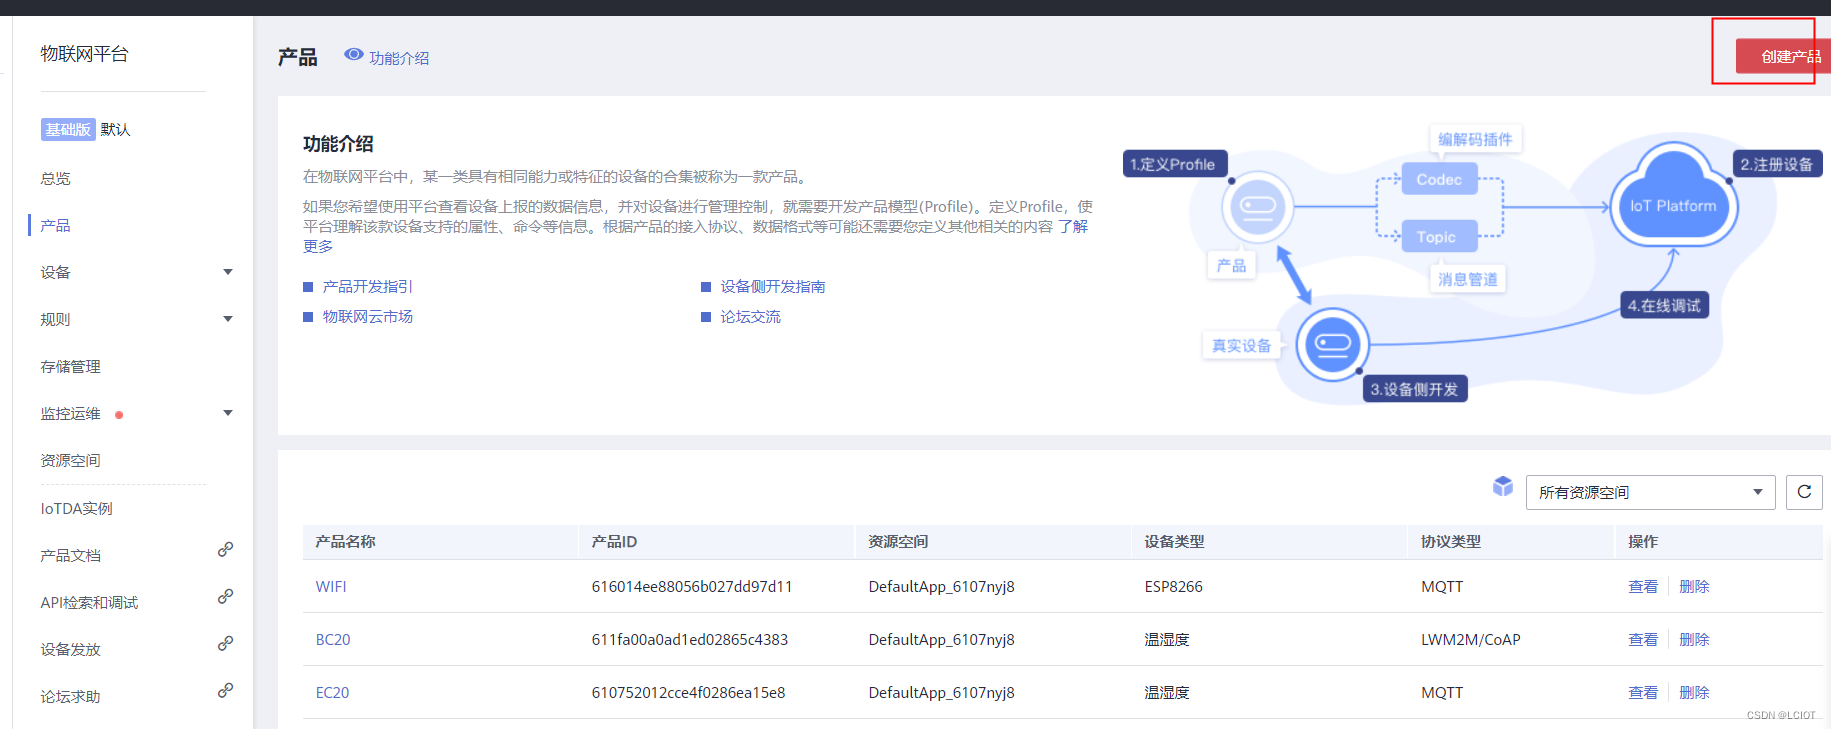Open the 所有资源空间 dropdown
Screen dimensions: 1831x729
(x=1650, y=492)
